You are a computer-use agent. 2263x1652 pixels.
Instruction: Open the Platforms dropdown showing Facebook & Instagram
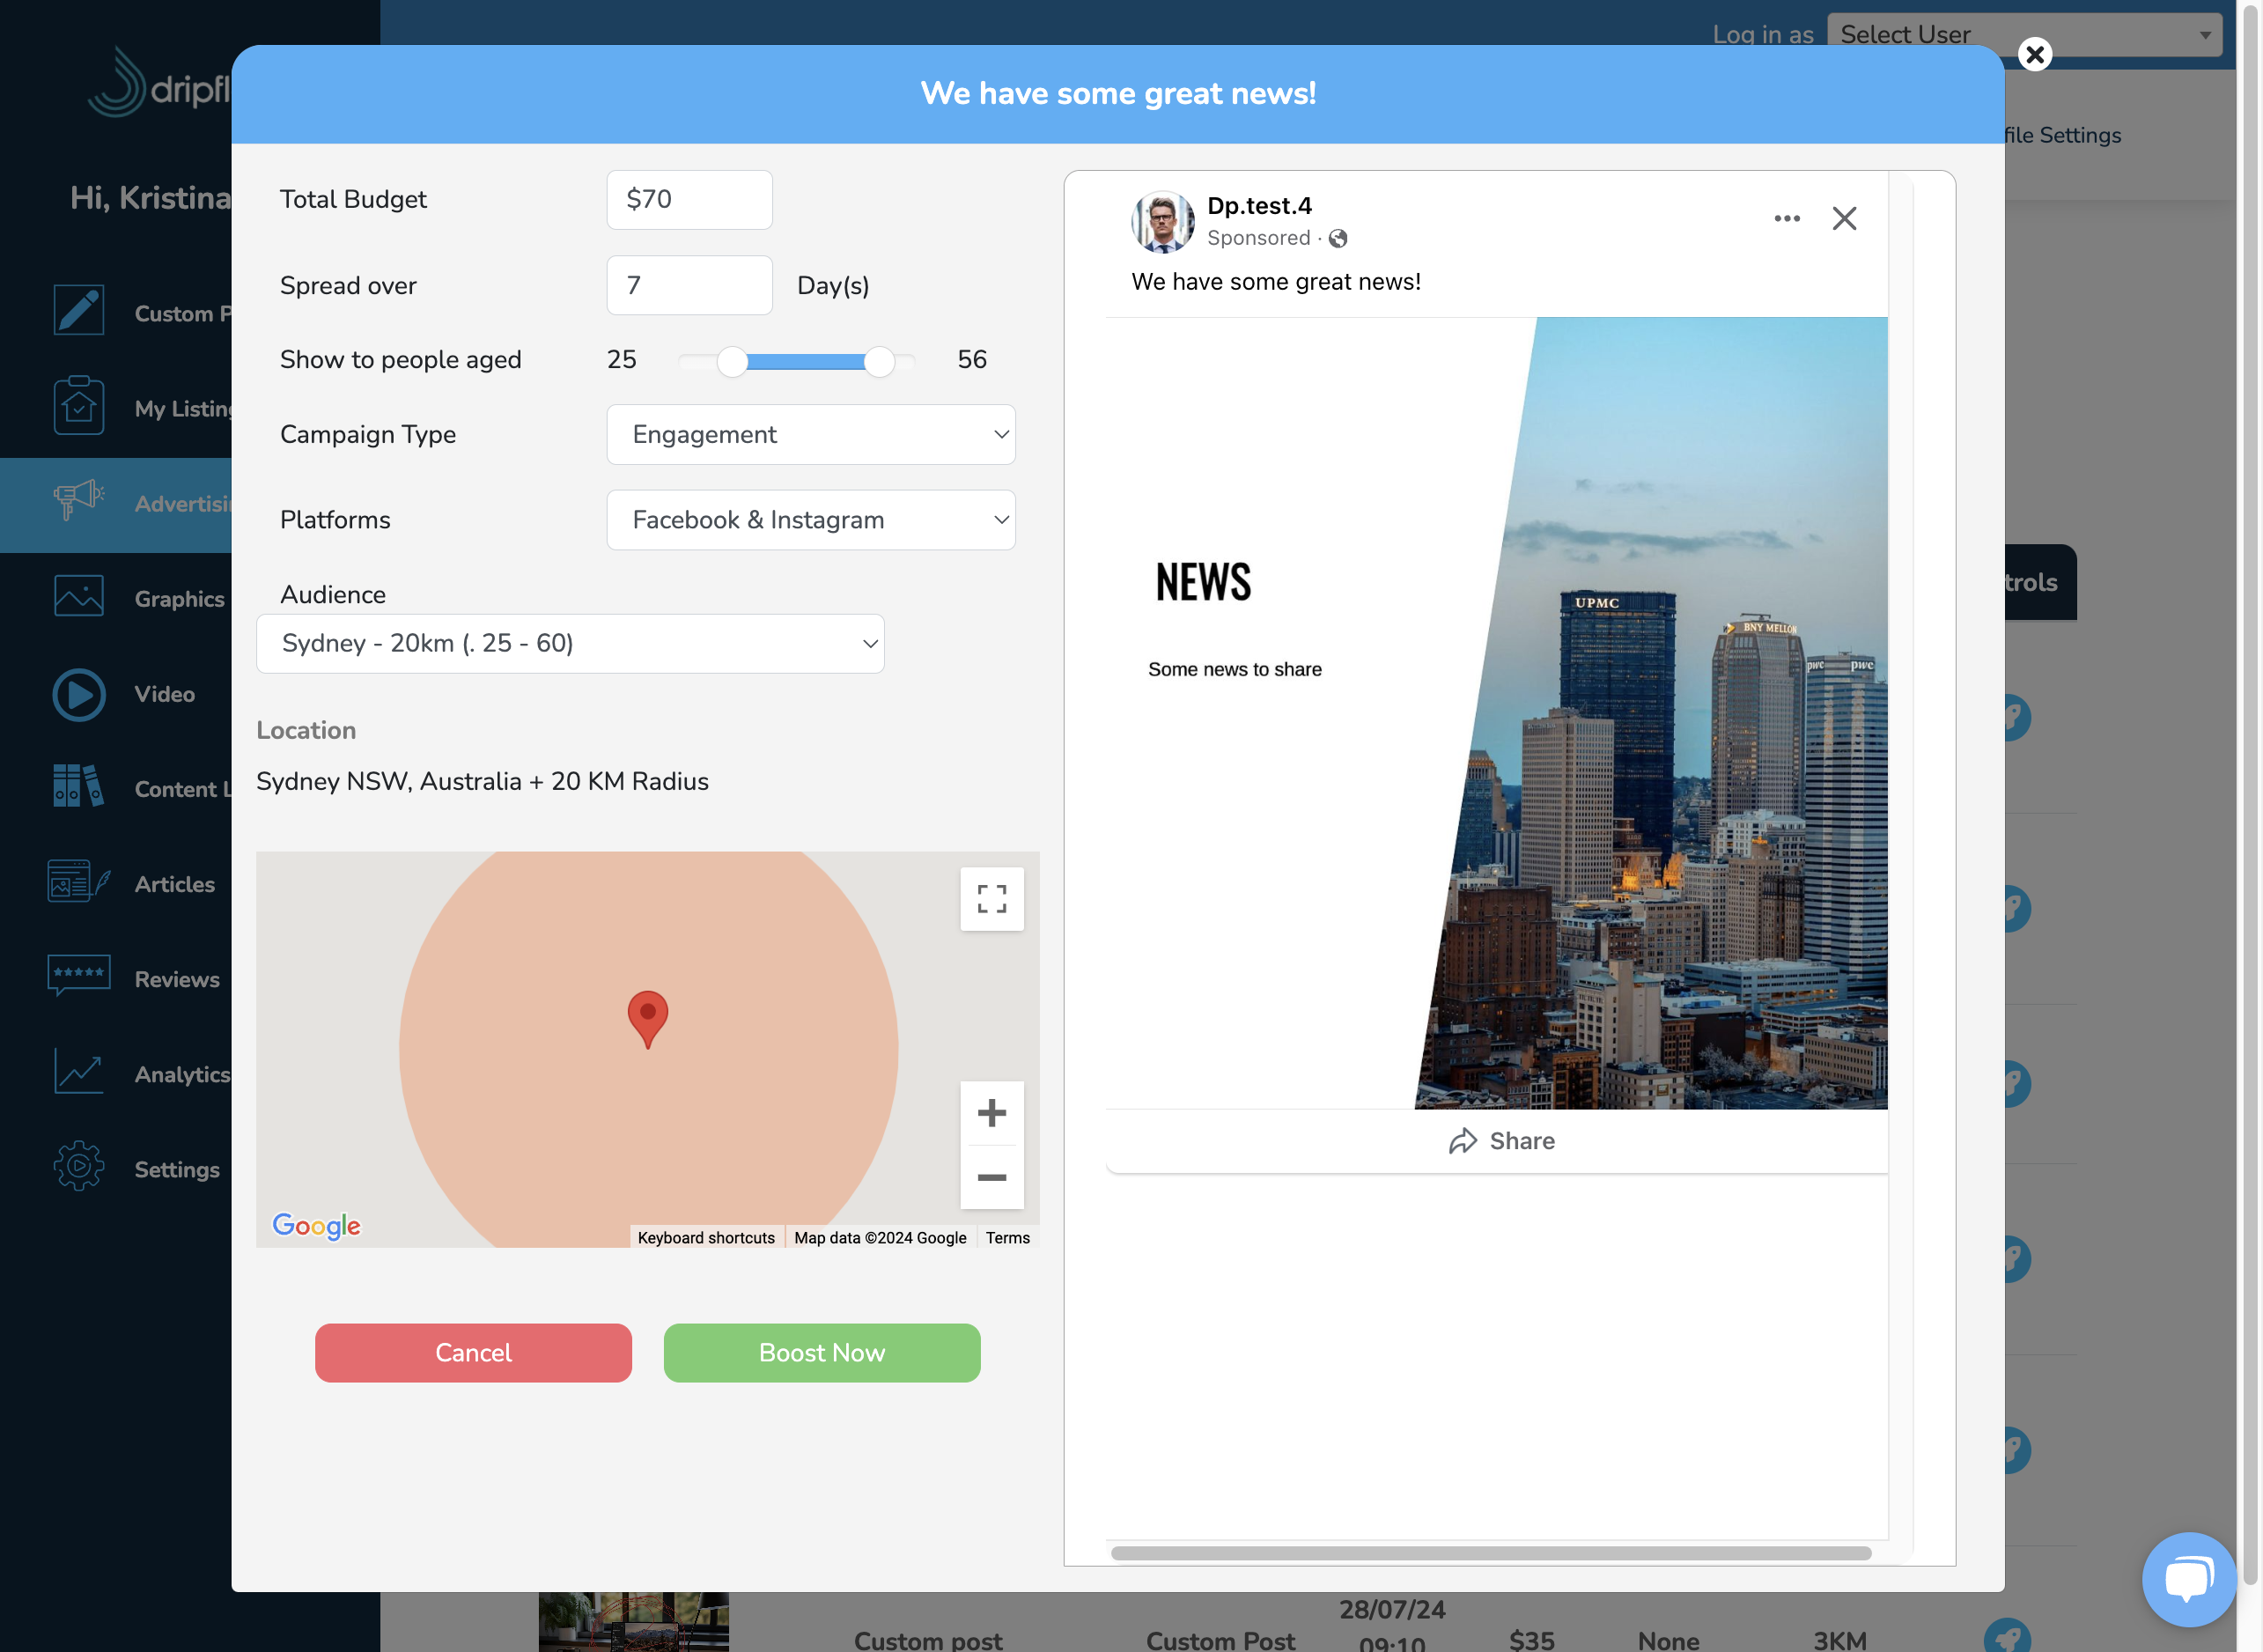click(x=810, y=520)
